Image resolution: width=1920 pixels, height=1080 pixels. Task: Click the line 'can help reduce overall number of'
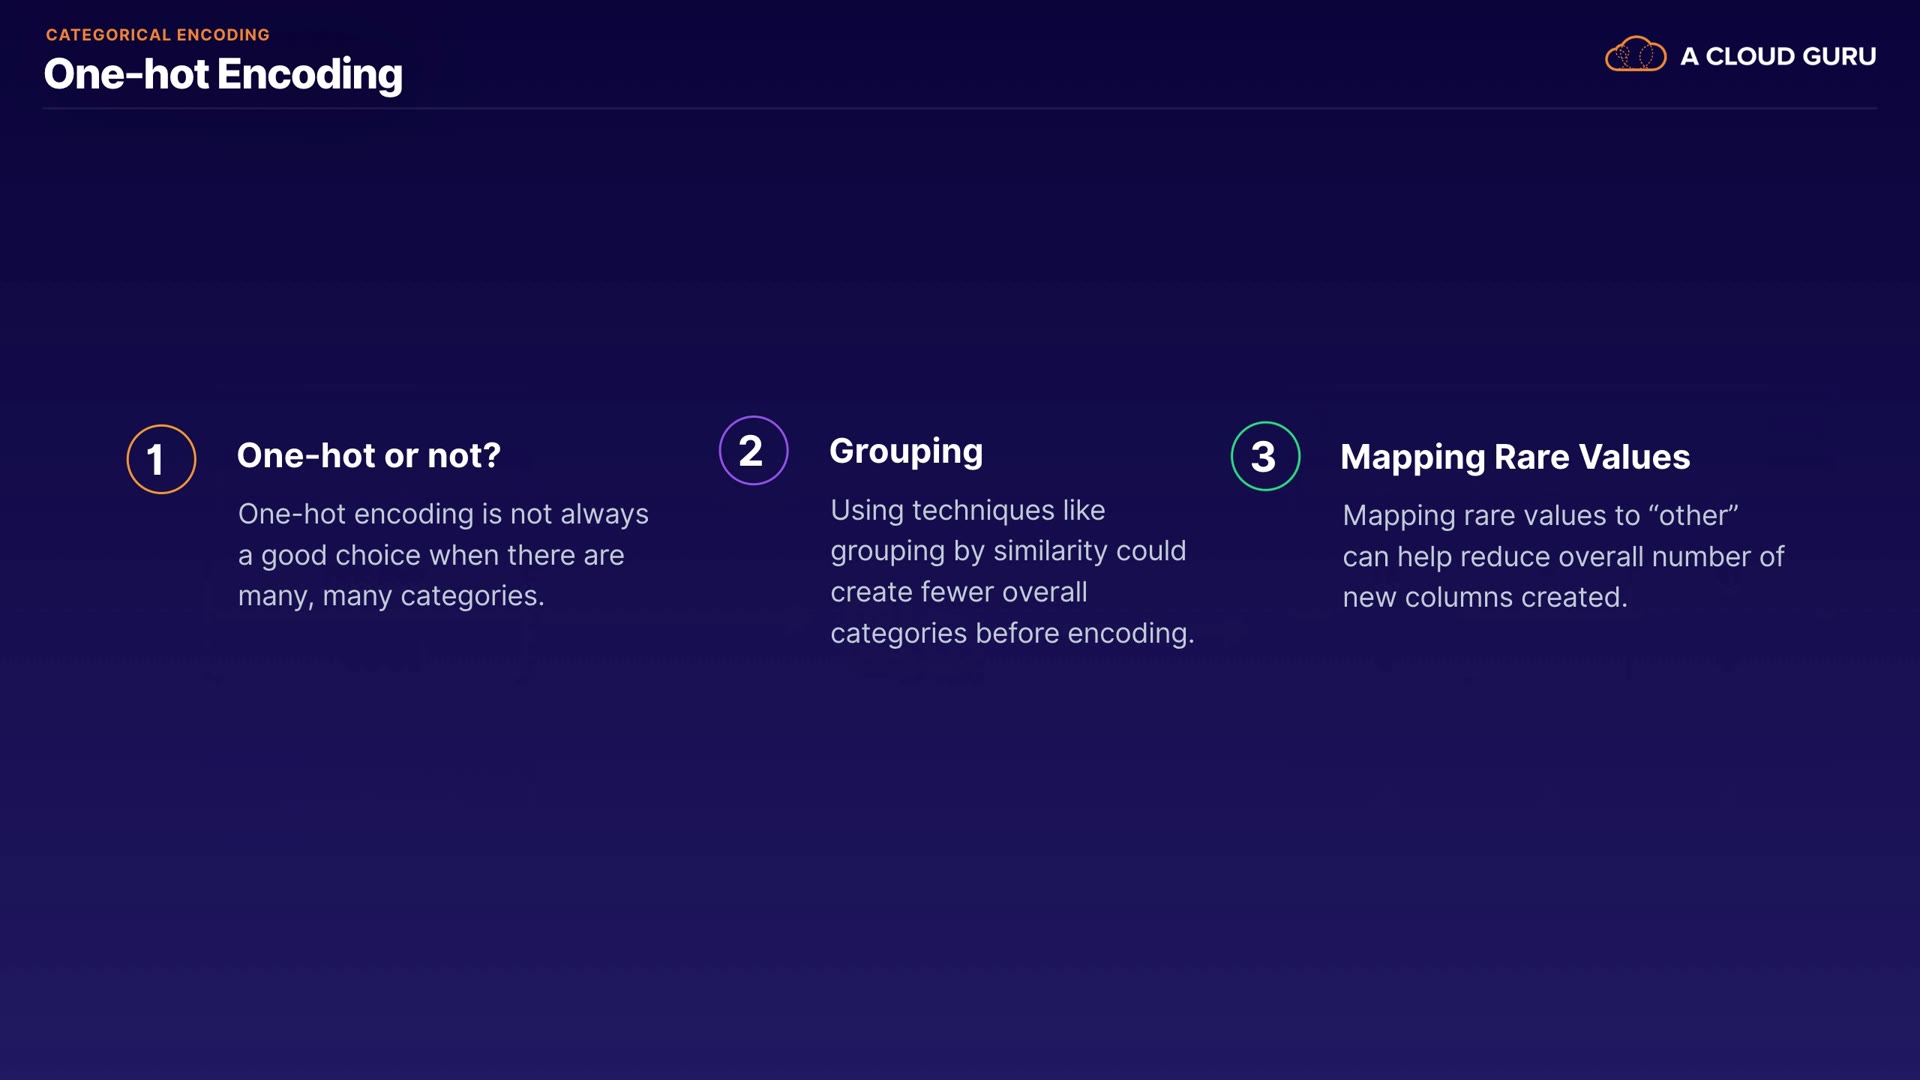(x=1563, y=557)
